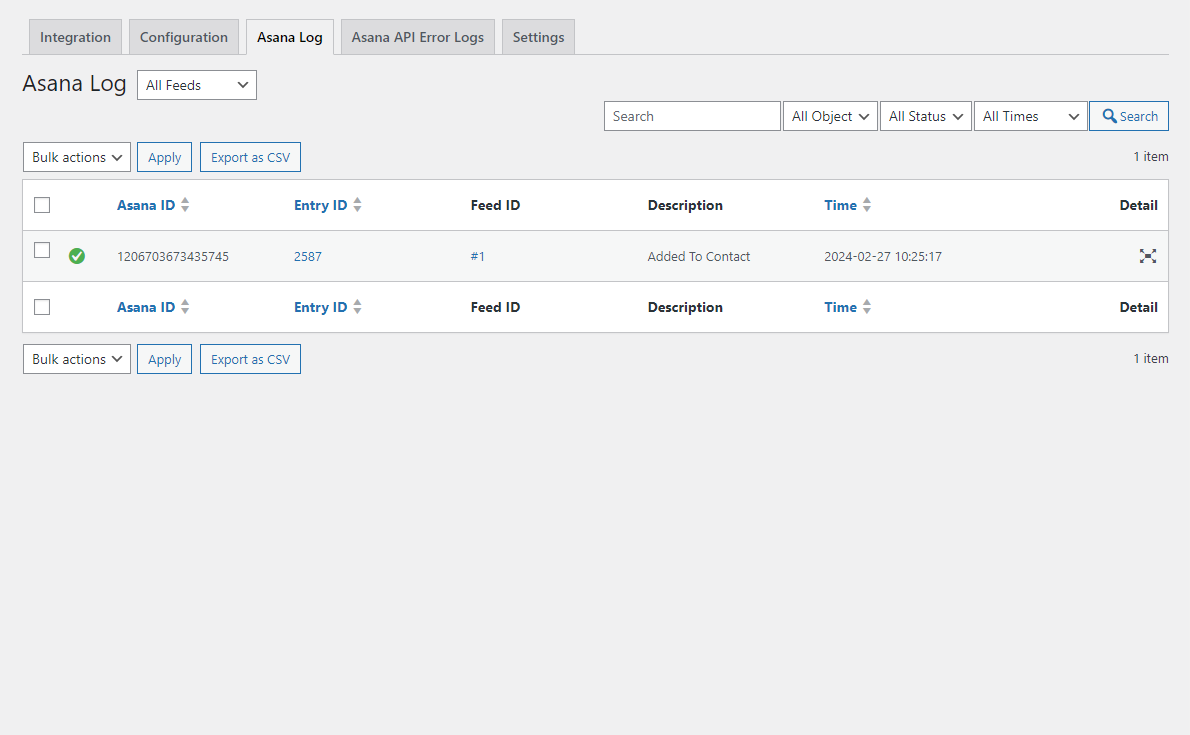Check the select-all checkbox in top header
The image size is (1190, 735).
click(42, 205)
